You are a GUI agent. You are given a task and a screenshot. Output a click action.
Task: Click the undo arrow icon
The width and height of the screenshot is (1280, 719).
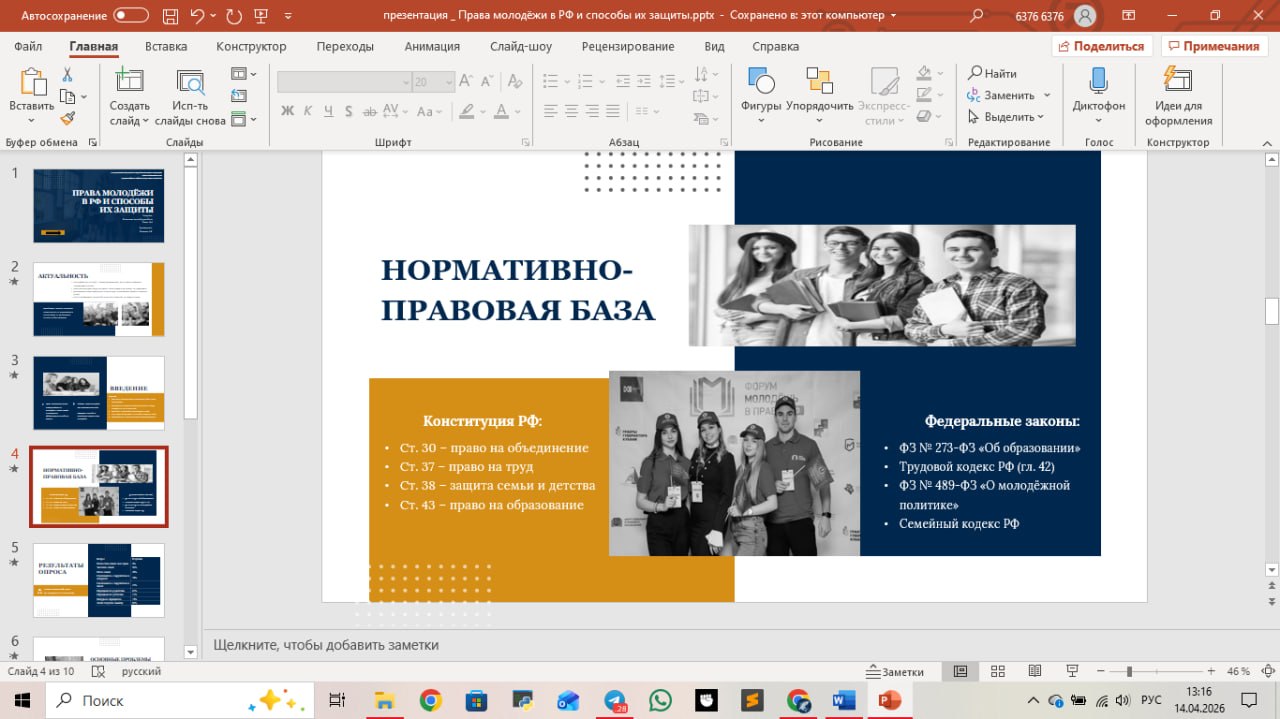point(198,16)
